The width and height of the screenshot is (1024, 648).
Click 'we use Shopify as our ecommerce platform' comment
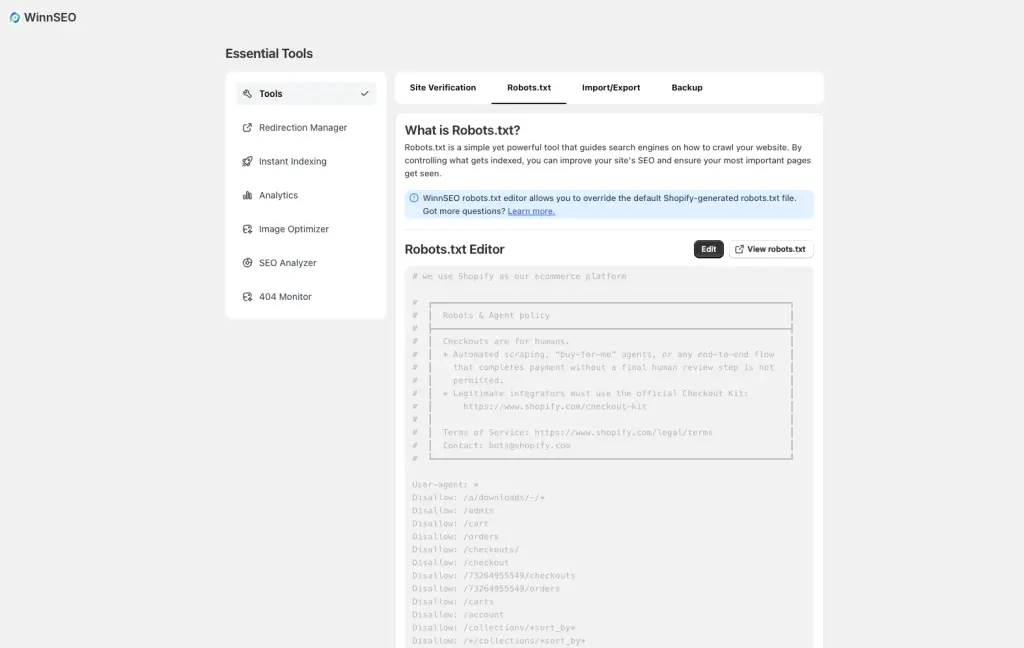[519, 276]
